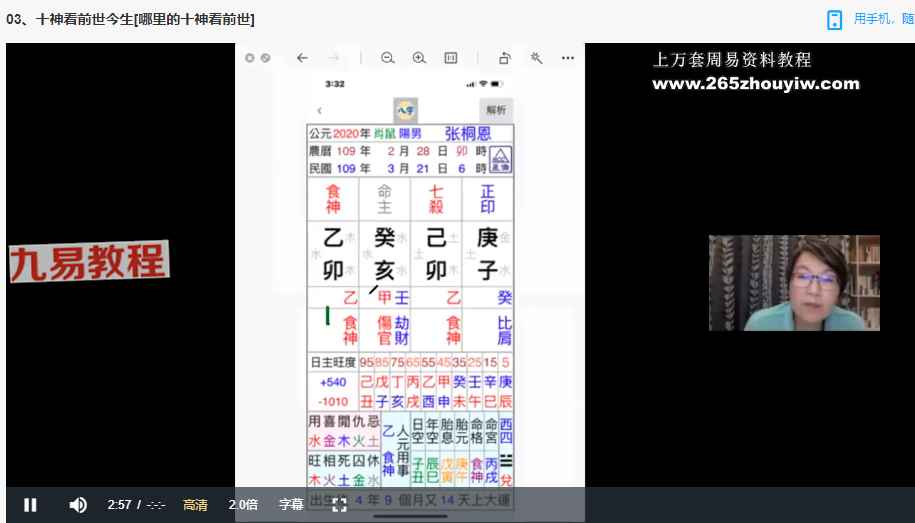Pause the video playback

(x=30, y=505)
